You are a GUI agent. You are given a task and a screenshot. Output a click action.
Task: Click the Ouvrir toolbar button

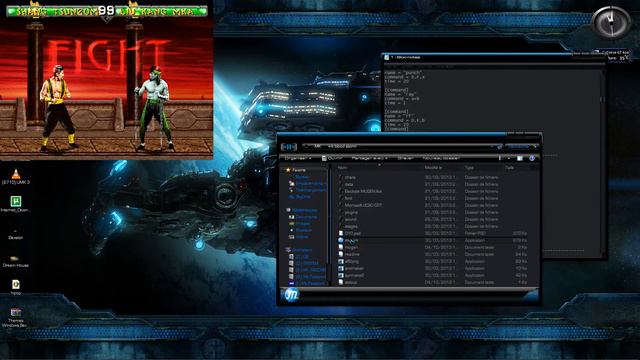click(332, 158)
